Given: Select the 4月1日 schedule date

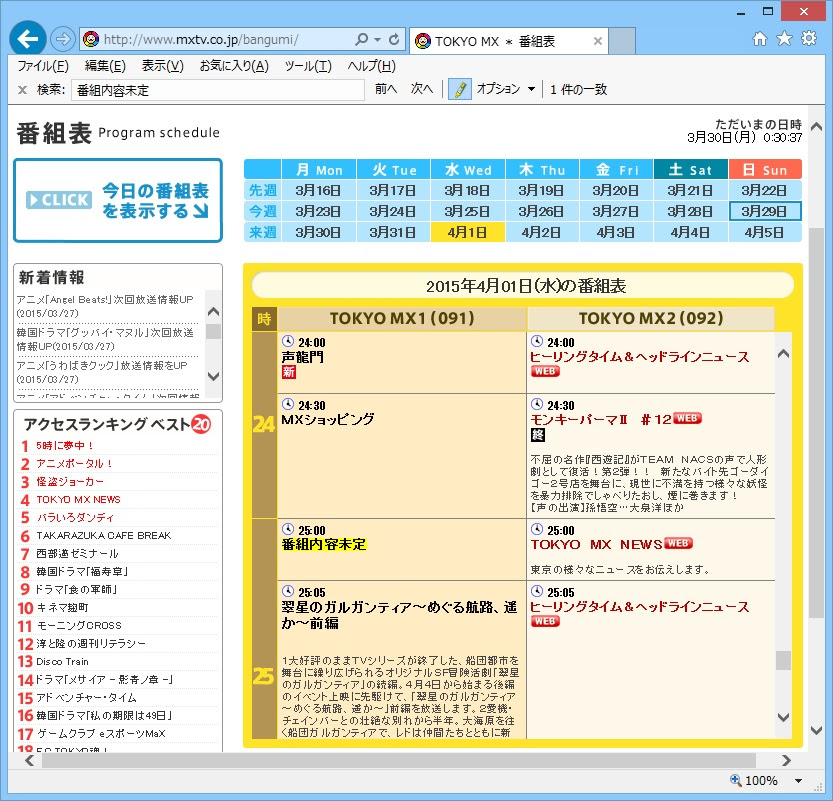Looking at the screenshot, I should pyautogui.click(x=467, y=233).
